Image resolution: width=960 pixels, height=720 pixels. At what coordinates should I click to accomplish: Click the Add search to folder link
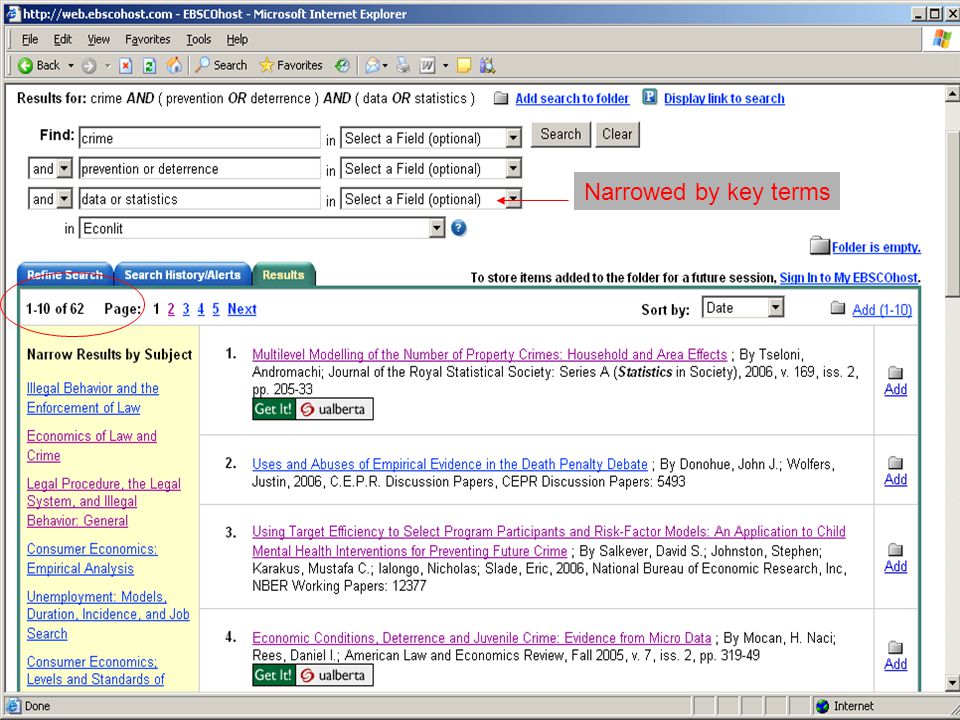572,99
